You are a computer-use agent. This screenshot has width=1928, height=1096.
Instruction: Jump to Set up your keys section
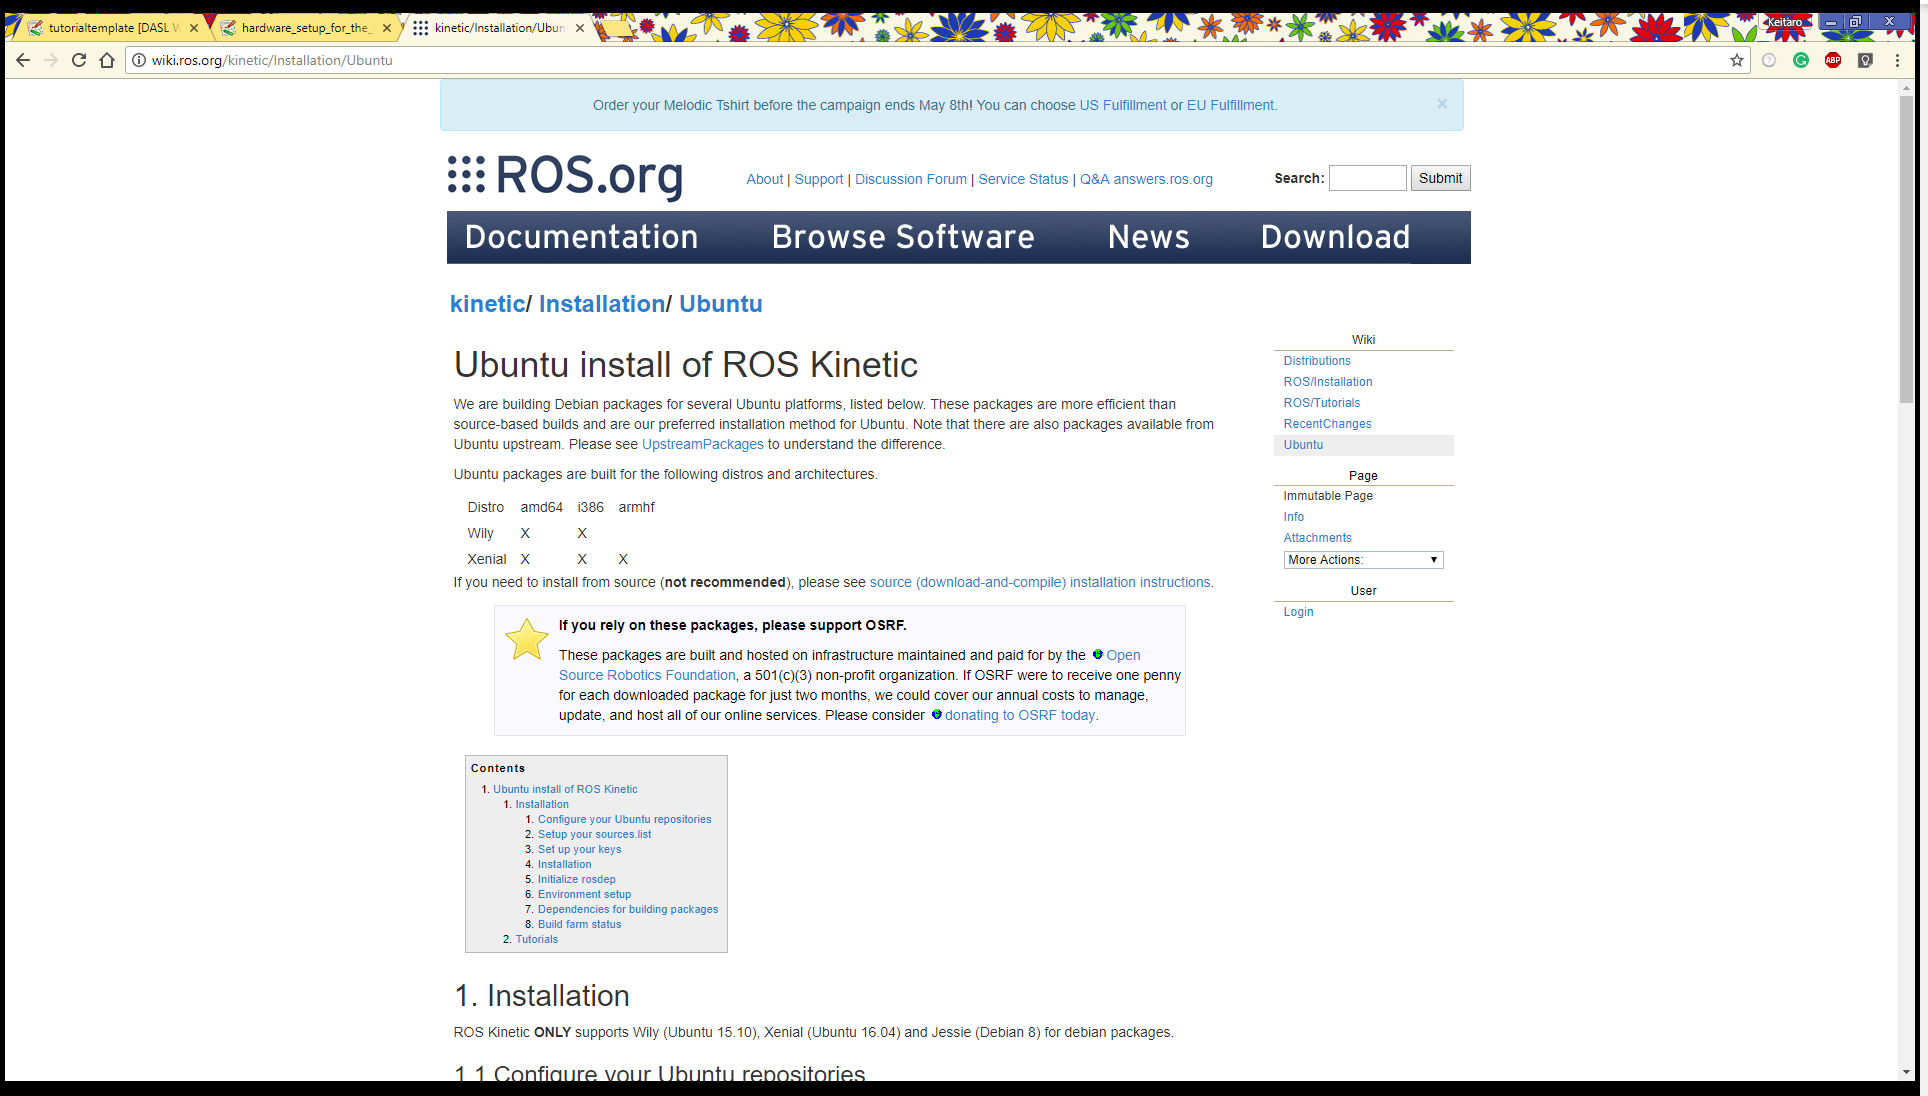(x=580, y=849)
